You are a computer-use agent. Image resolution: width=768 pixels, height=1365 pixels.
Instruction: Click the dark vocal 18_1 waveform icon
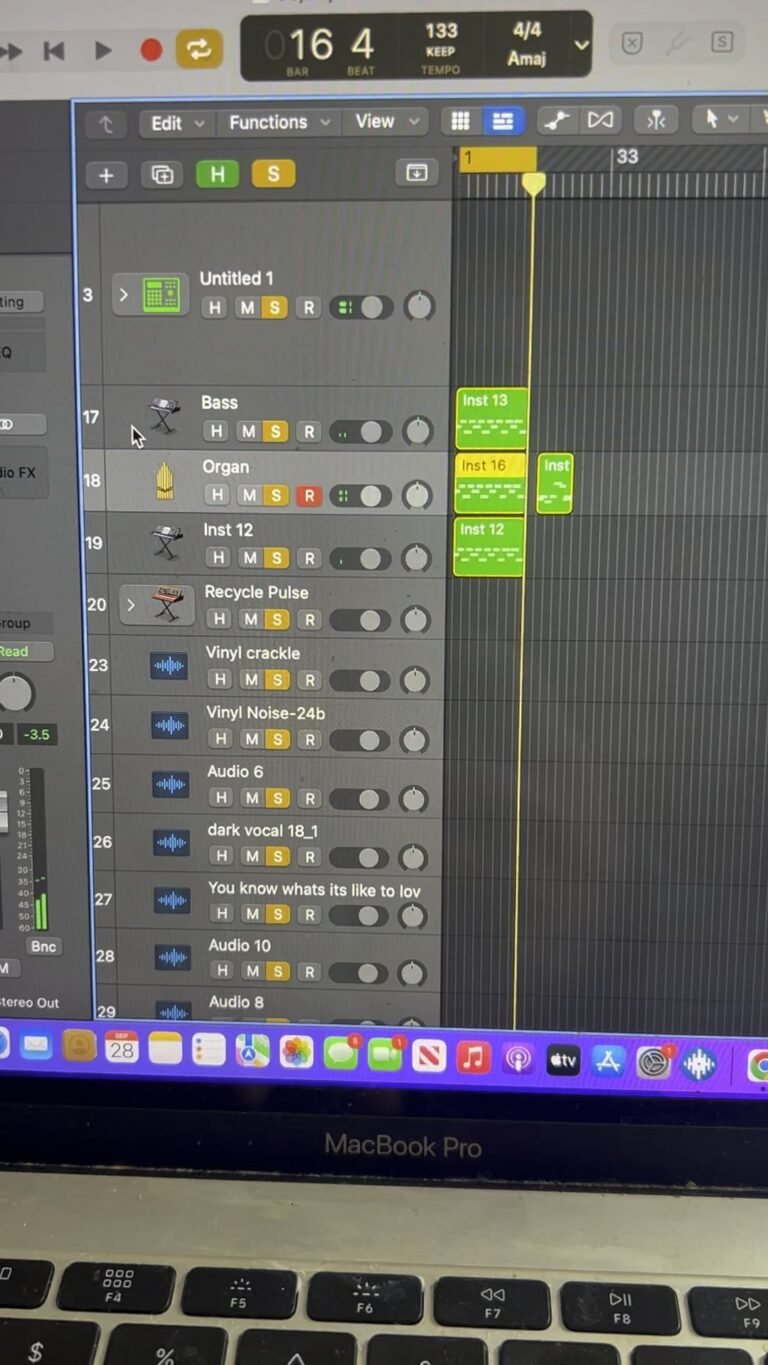tap(171, 843)
